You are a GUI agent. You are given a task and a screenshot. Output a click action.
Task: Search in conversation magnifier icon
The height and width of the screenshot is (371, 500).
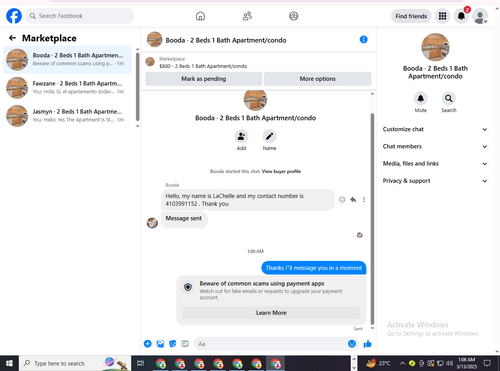449,98
